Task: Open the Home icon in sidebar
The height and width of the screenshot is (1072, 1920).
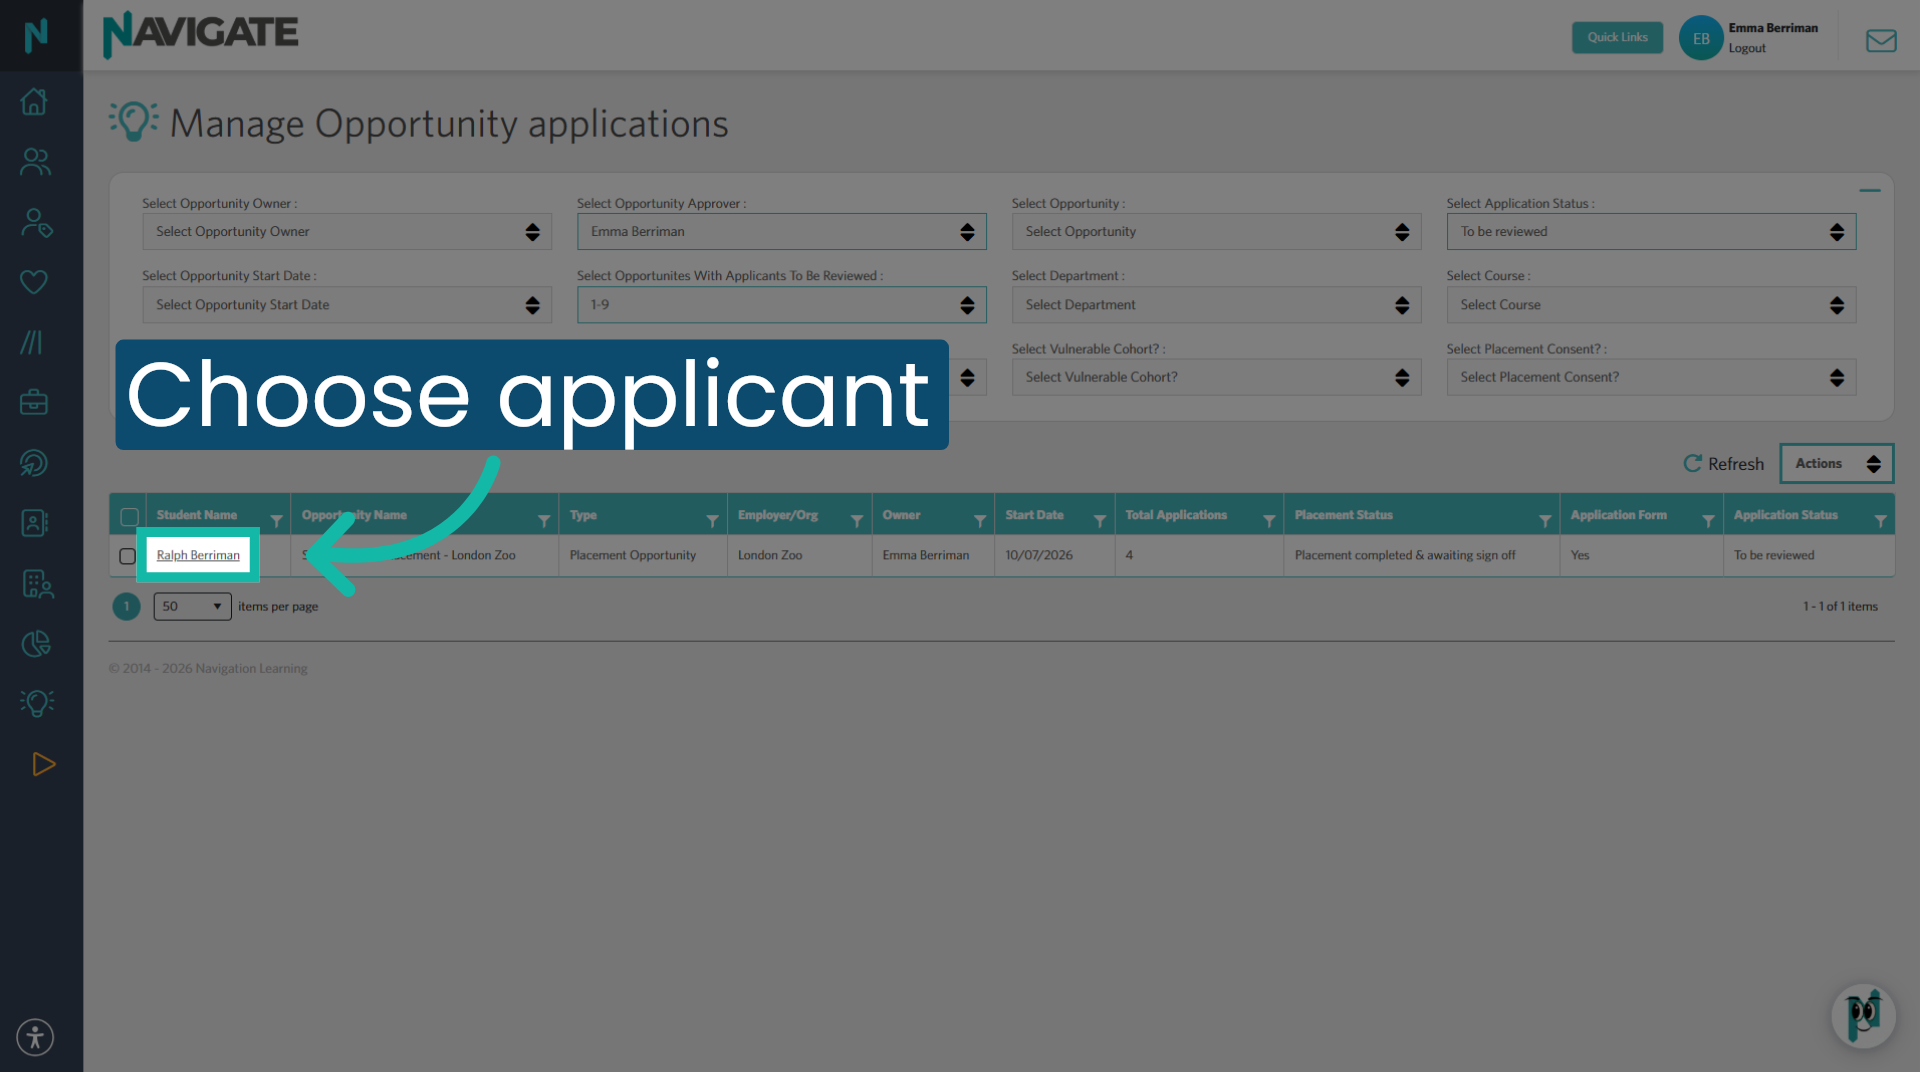Action: (34, 101)
